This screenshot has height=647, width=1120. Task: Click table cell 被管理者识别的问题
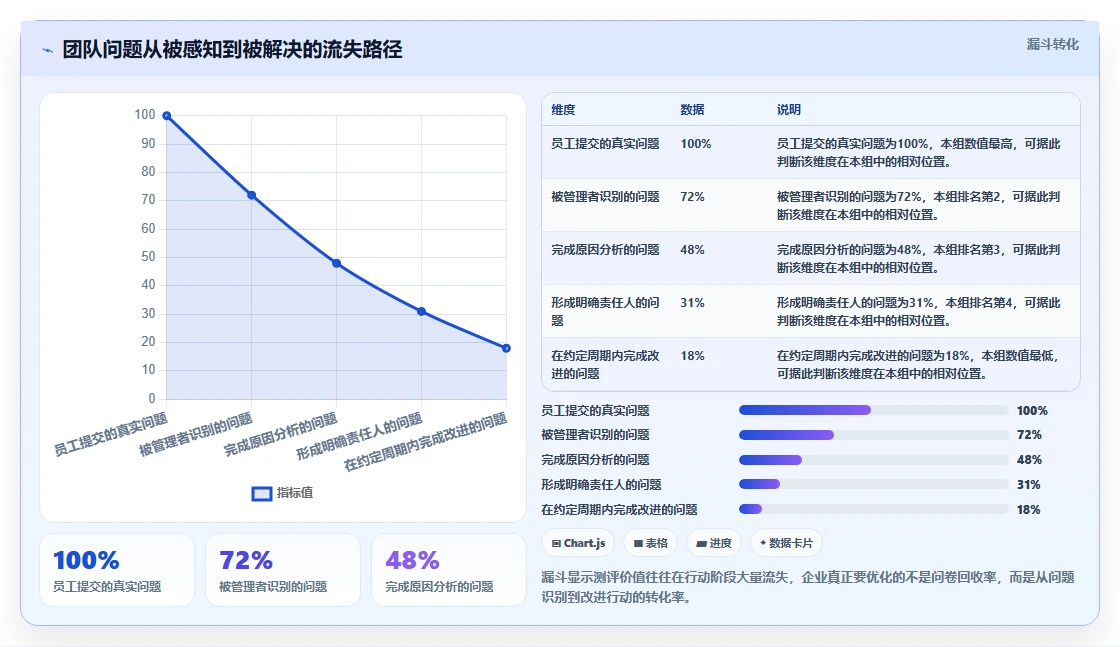point(605,196)
